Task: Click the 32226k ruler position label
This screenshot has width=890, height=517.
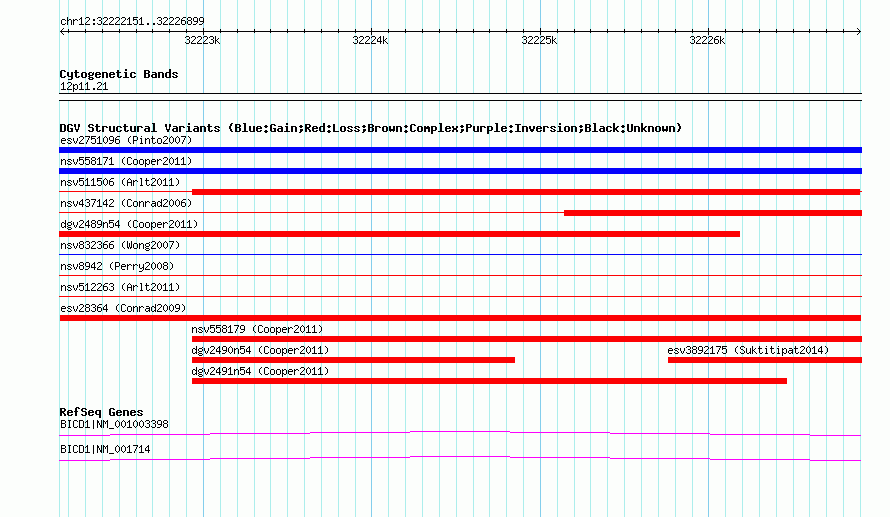Action: (x=707, y=40)
